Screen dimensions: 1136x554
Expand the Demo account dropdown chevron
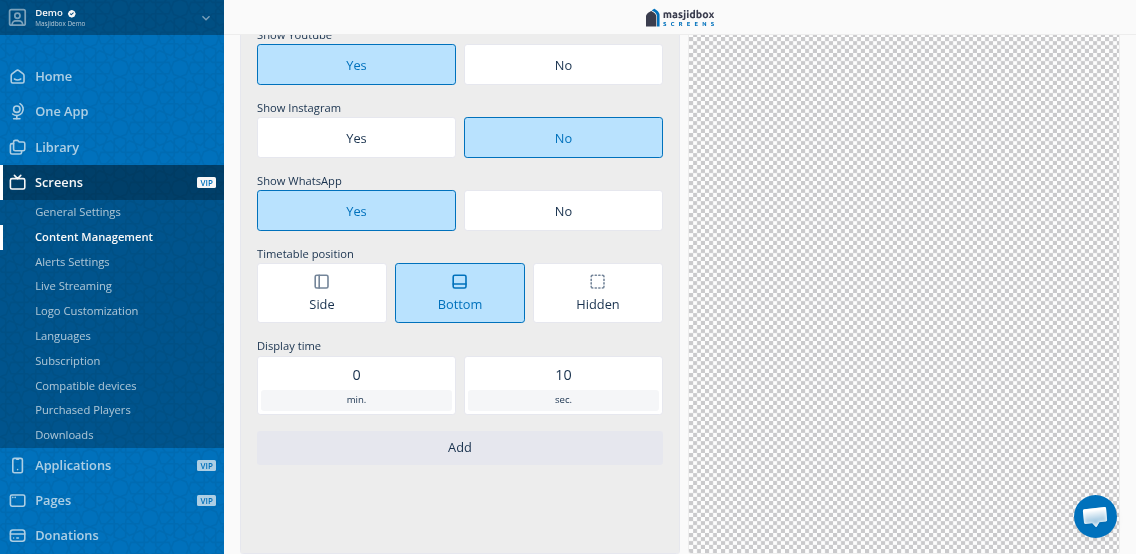point(205,17)
